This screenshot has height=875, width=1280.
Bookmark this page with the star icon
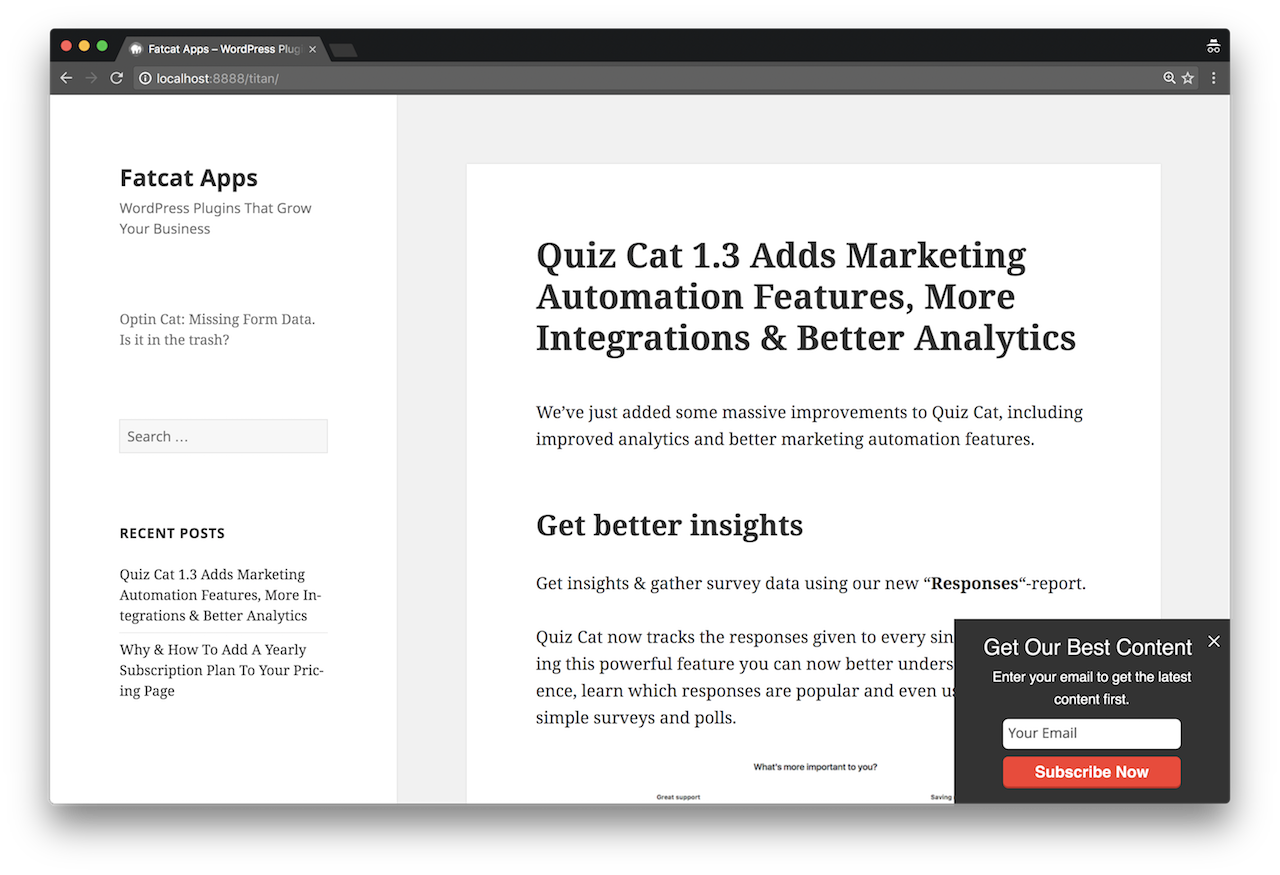(x=1188, y=78)
